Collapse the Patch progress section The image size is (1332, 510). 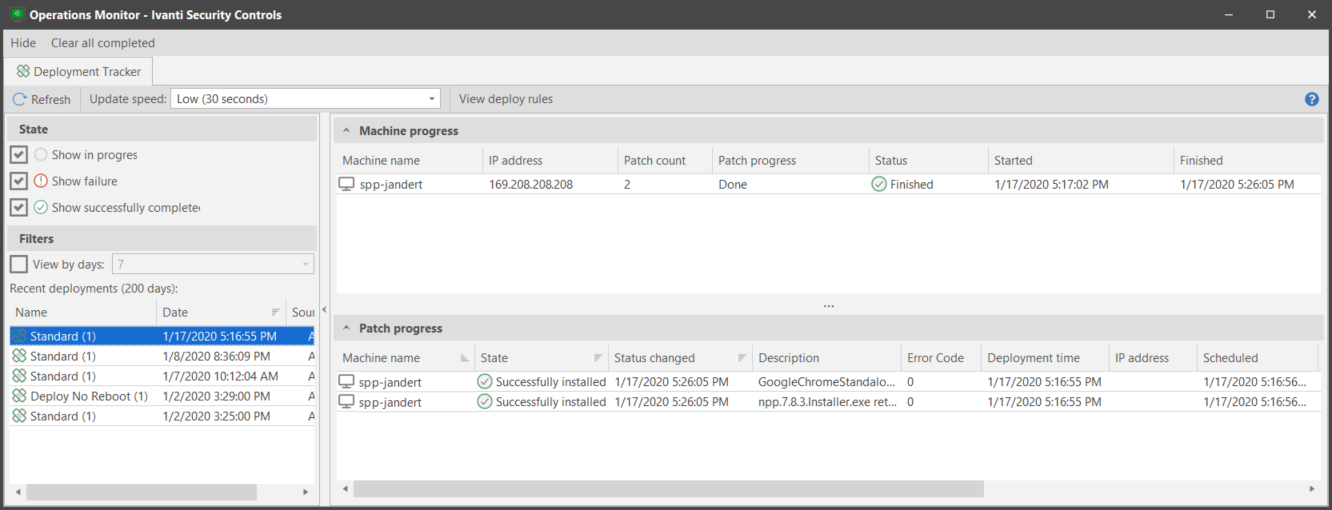[346, 328]
